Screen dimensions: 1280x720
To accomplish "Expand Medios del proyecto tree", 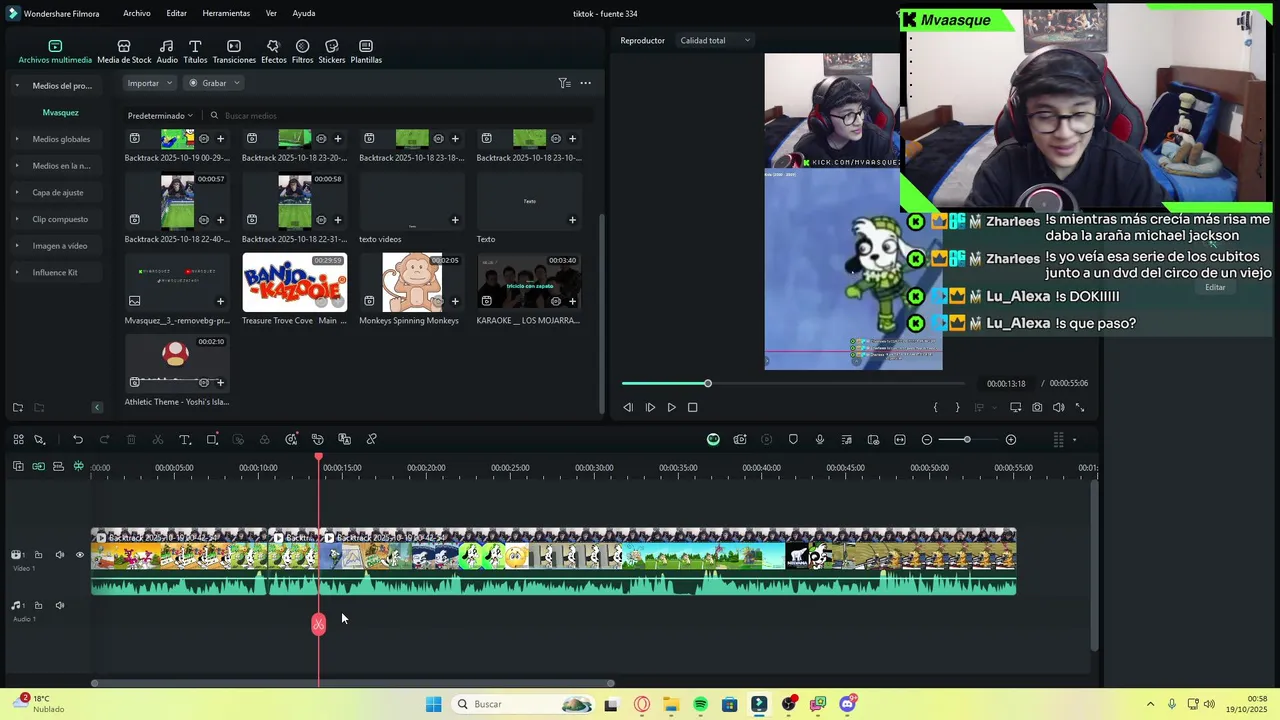I will click(x=17, y=86).
